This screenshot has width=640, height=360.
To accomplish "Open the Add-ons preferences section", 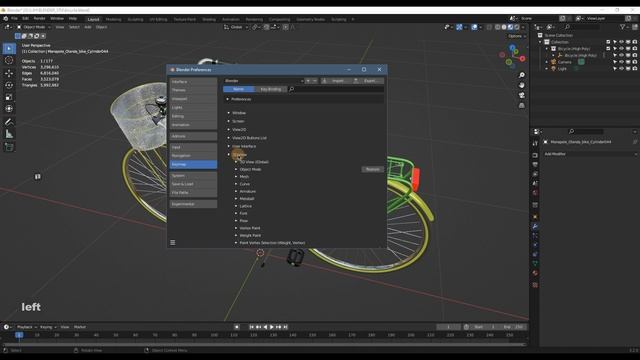I will coord(193,136).
